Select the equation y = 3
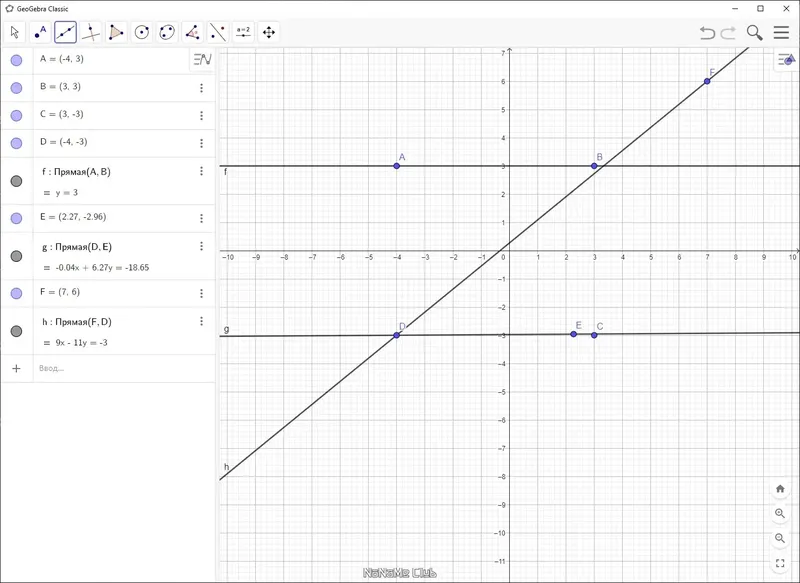Viewport: 800px width, 583px height. click(x=67, y=193)
